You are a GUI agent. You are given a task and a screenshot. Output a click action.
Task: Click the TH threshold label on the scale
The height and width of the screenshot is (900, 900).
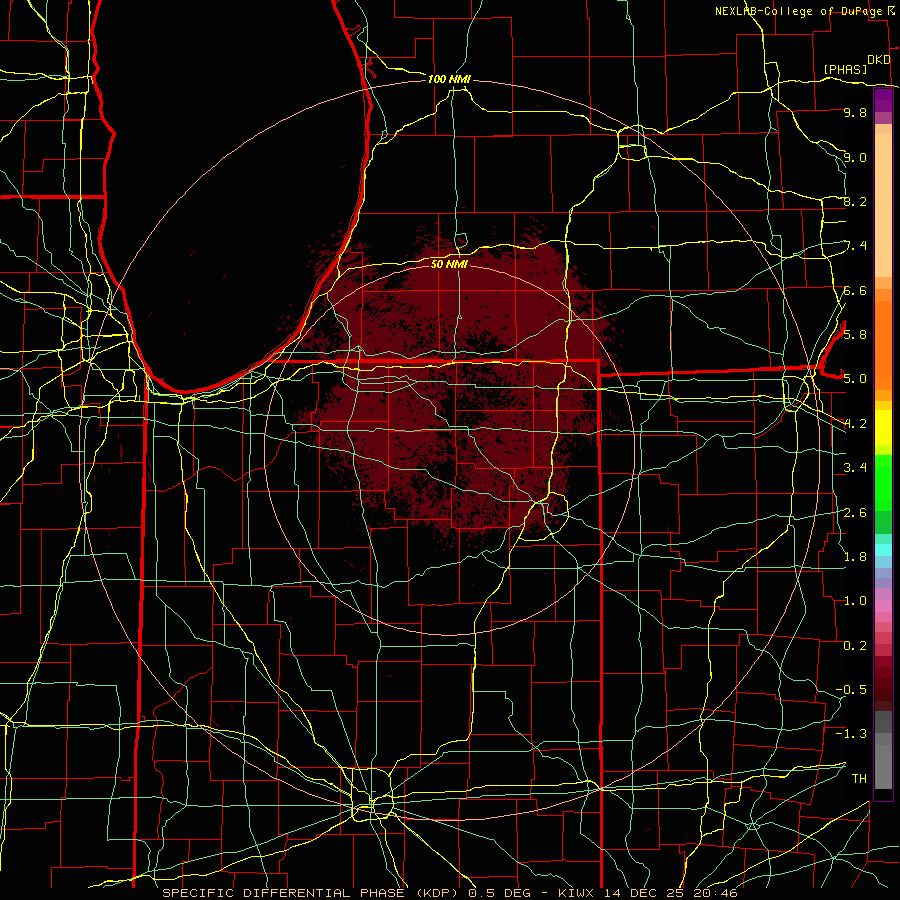click(x=859, y=778)
